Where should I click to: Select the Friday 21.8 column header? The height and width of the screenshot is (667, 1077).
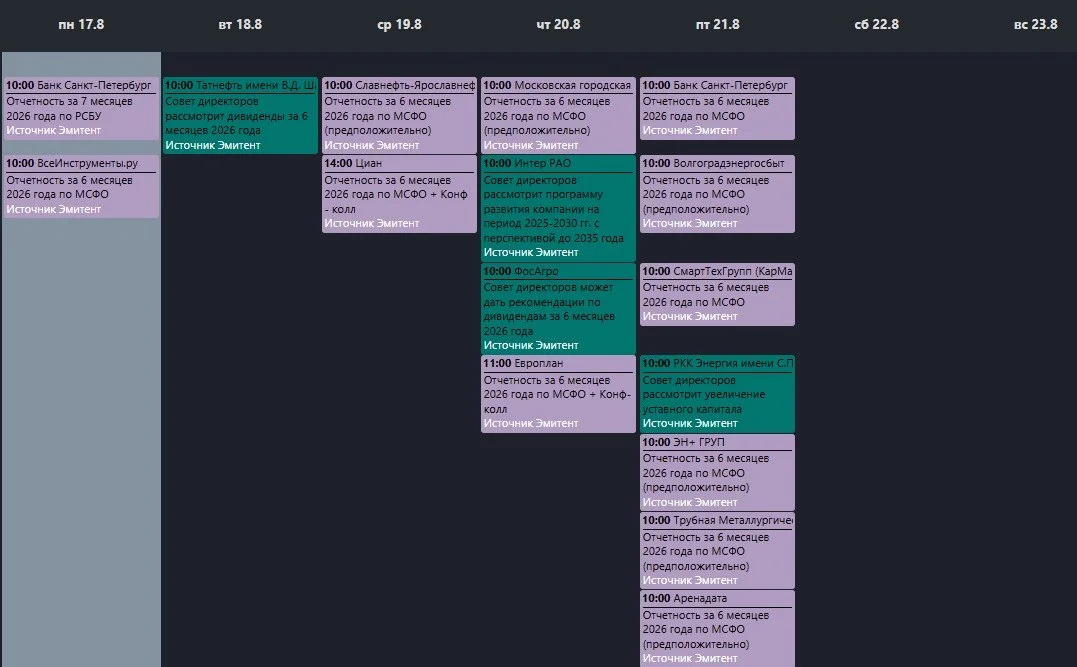tap(717, 25)
